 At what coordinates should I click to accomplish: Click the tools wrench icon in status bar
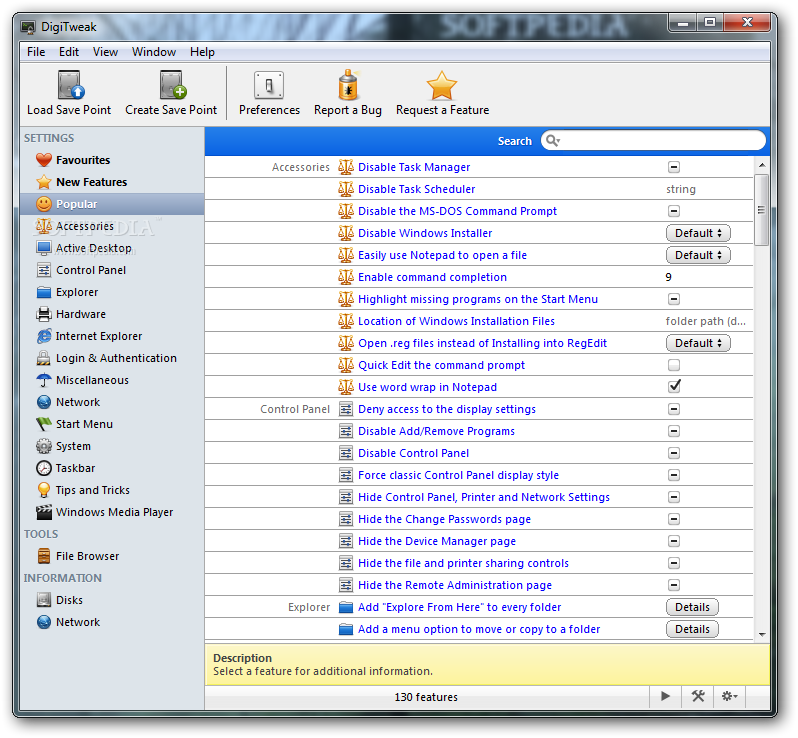(x=698, y=696)
